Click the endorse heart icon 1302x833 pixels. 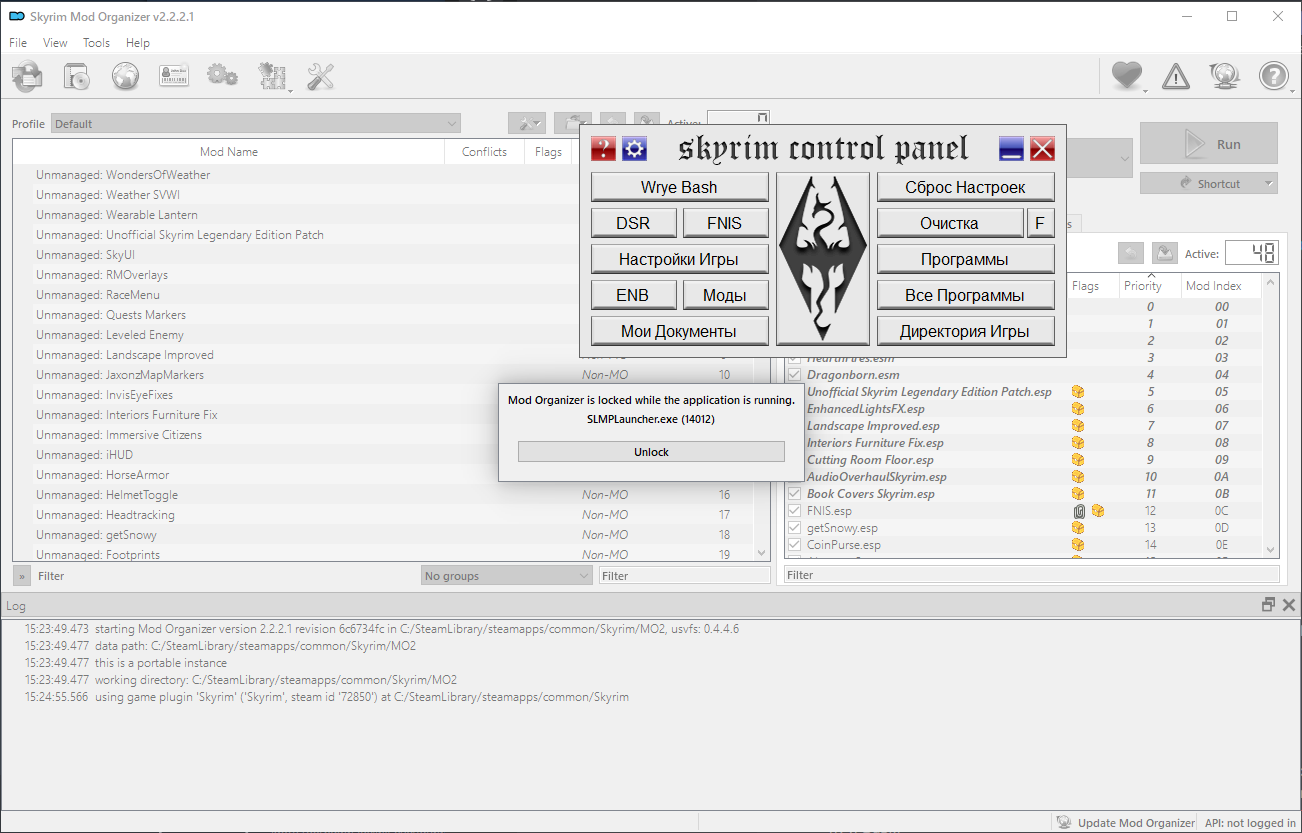pos(1127,76)
